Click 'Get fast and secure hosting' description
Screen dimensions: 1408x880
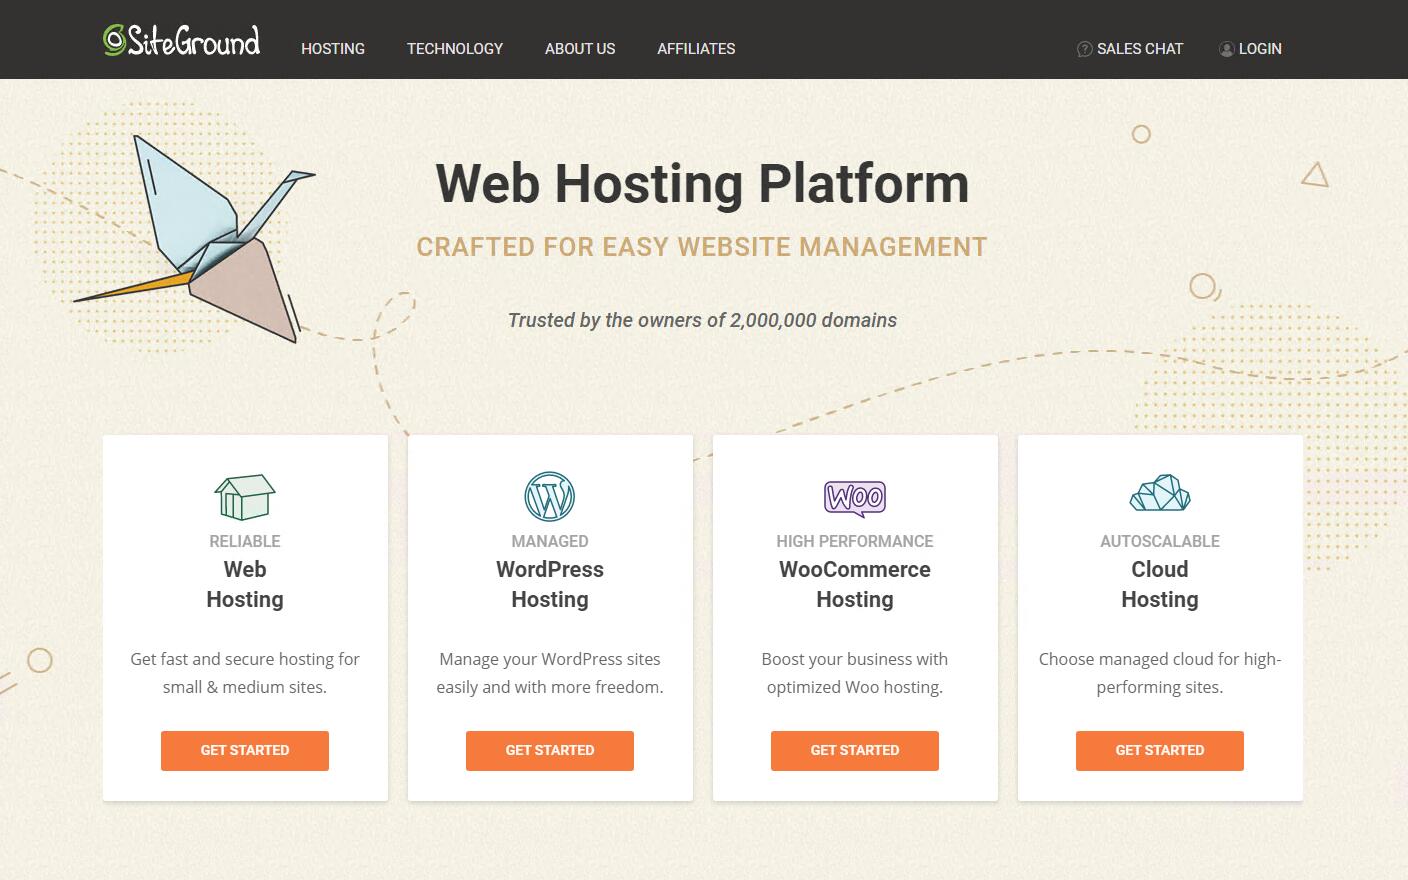click(x=245, y=673)
